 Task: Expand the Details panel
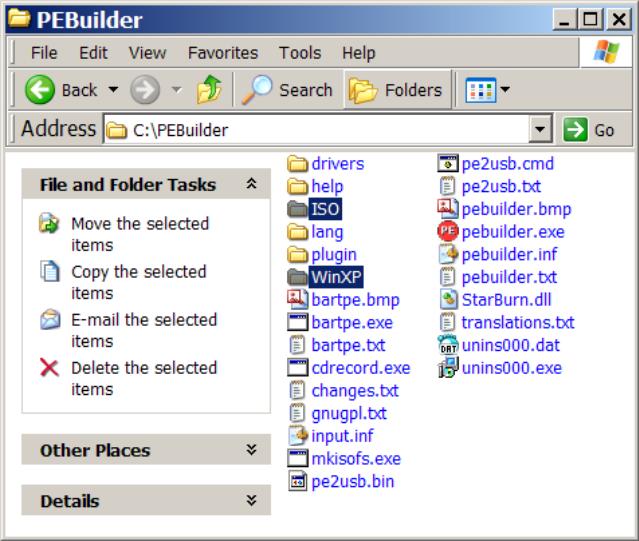[x=251, y=500]
